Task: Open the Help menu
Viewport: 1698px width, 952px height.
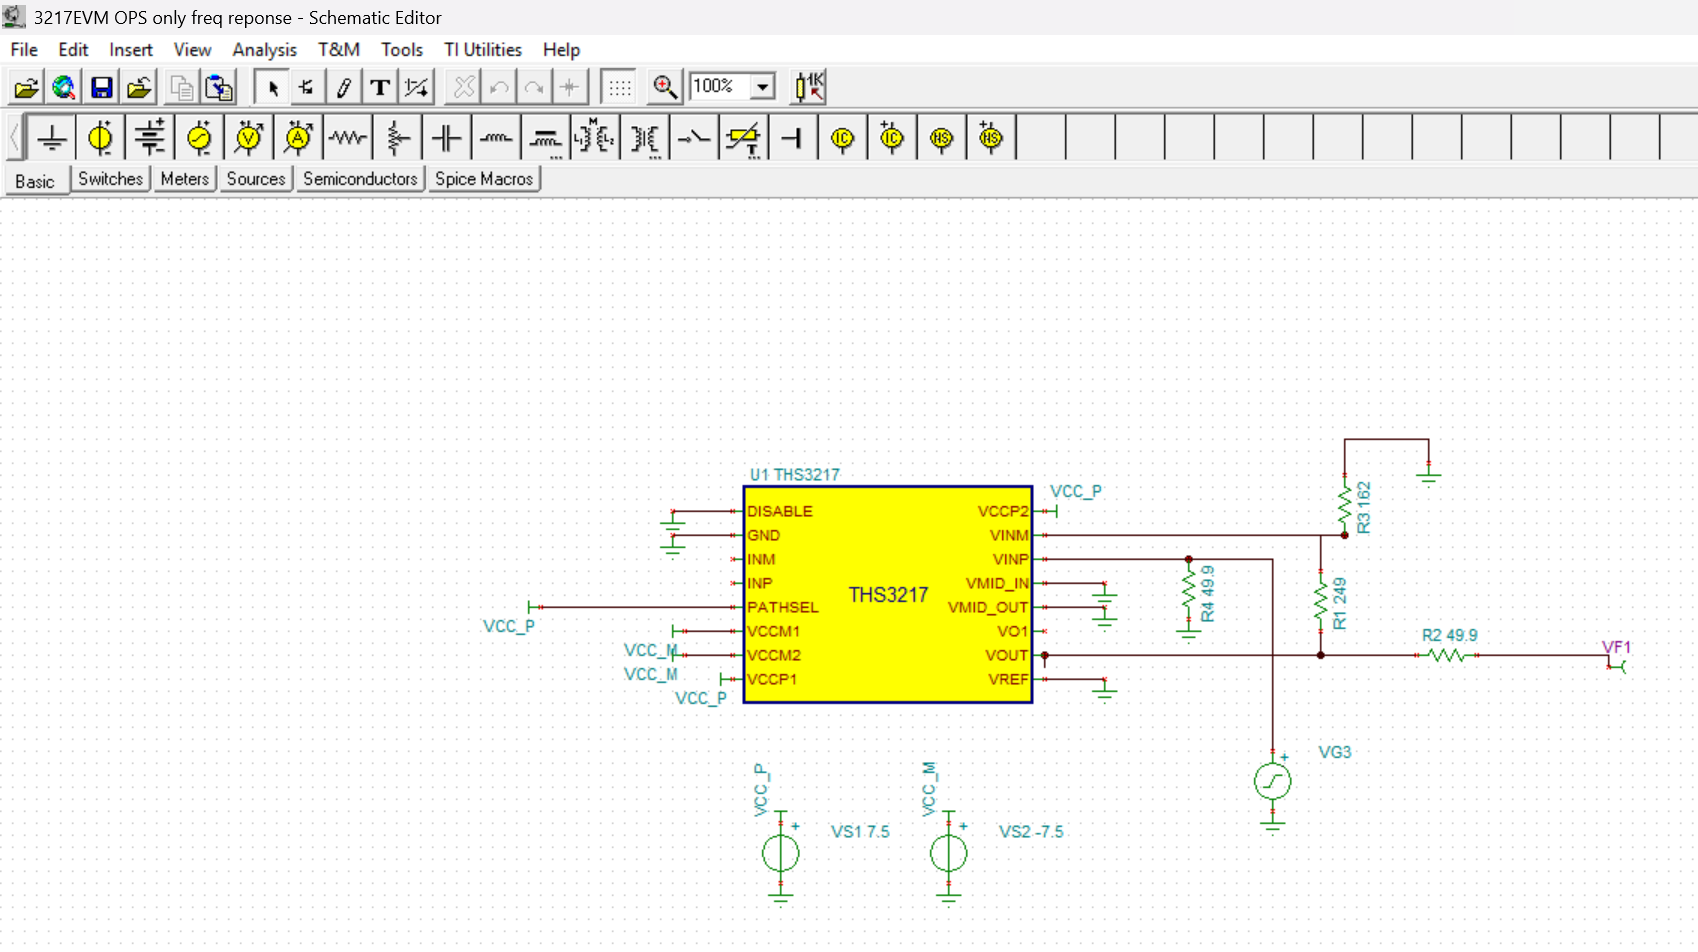Action: pyautogui.click(x=561, y=50)
